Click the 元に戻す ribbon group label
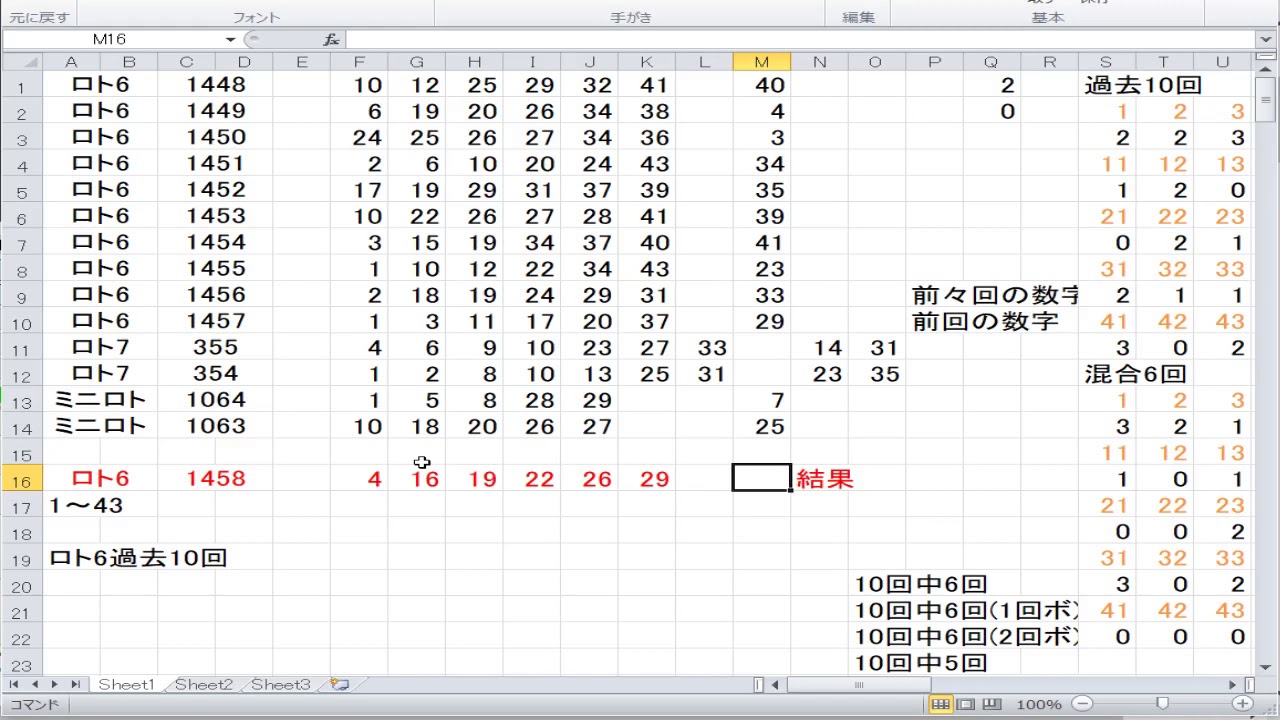The image size is (1280, 720). (x=39, y=17)
